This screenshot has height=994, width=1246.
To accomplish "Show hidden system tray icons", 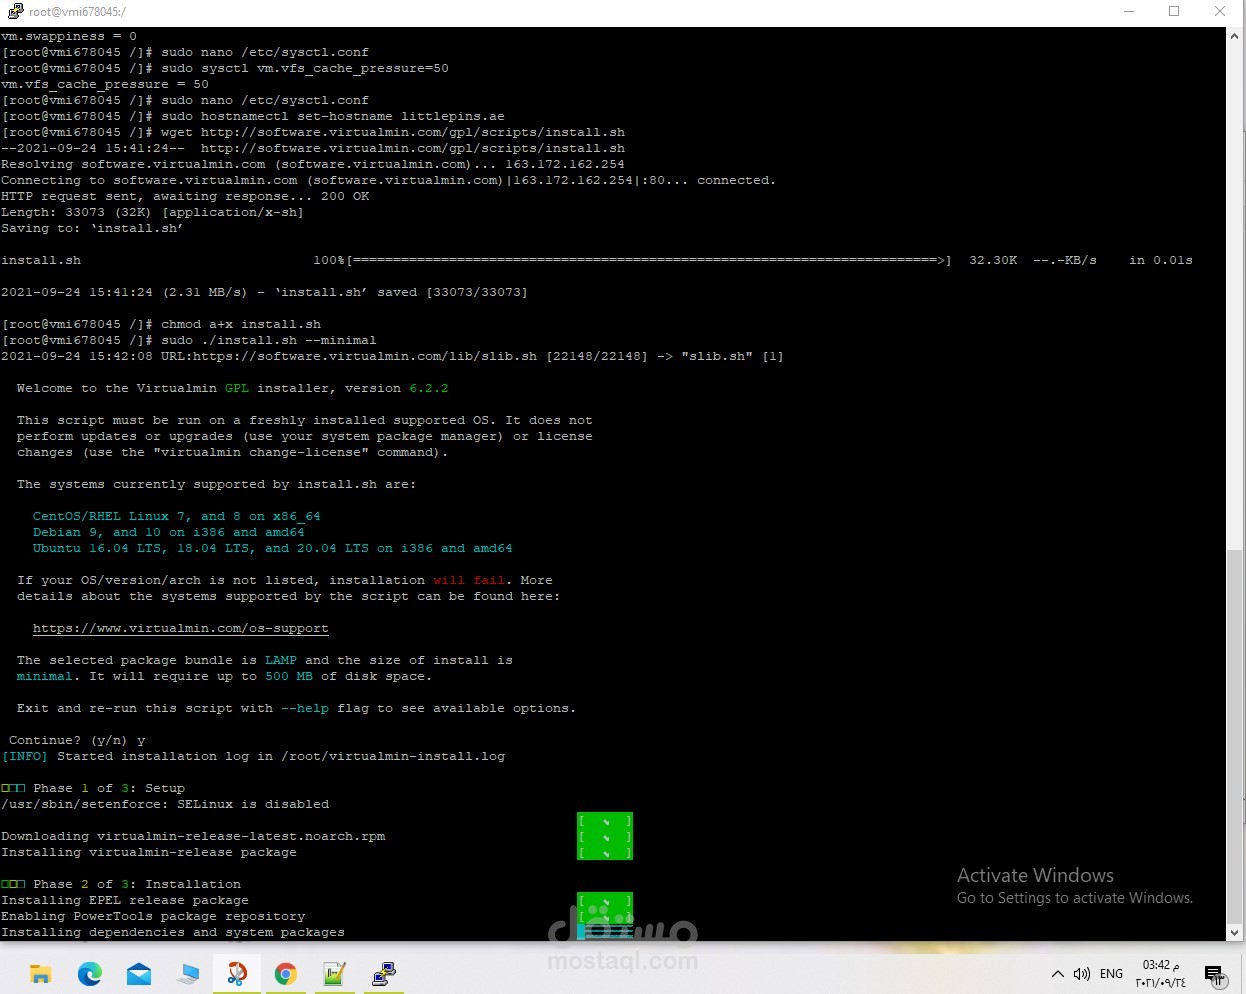I will coord(1057,974).
